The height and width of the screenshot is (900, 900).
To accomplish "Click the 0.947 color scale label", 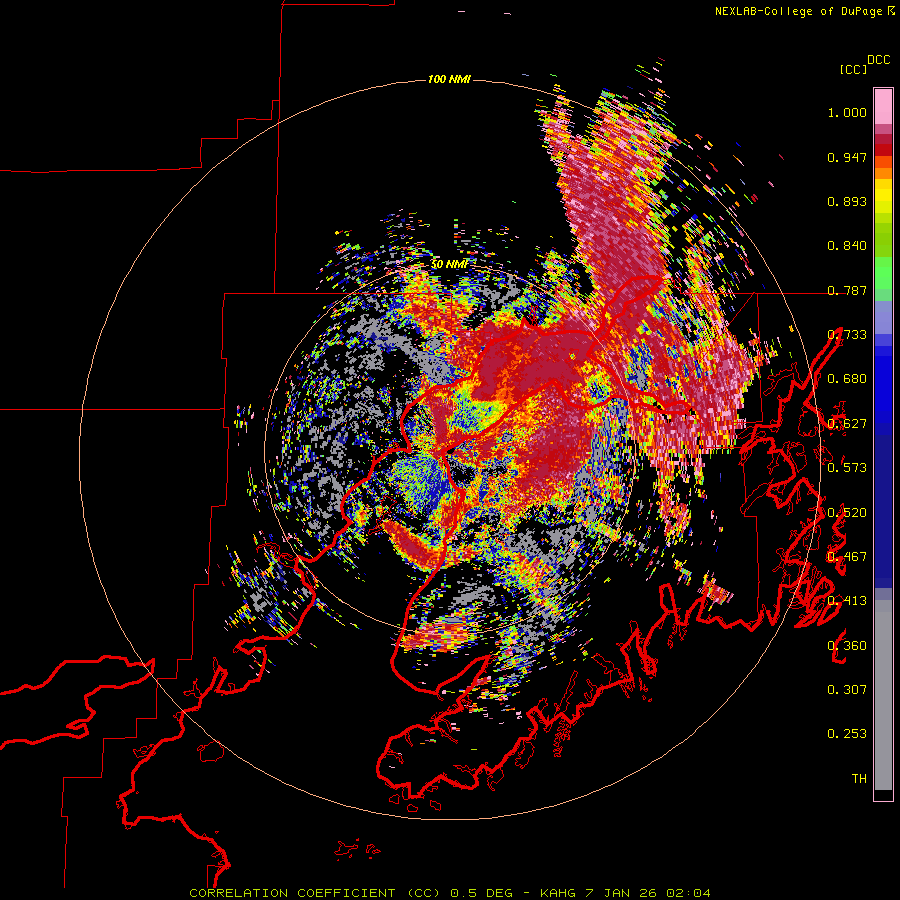I will point(847,157).
